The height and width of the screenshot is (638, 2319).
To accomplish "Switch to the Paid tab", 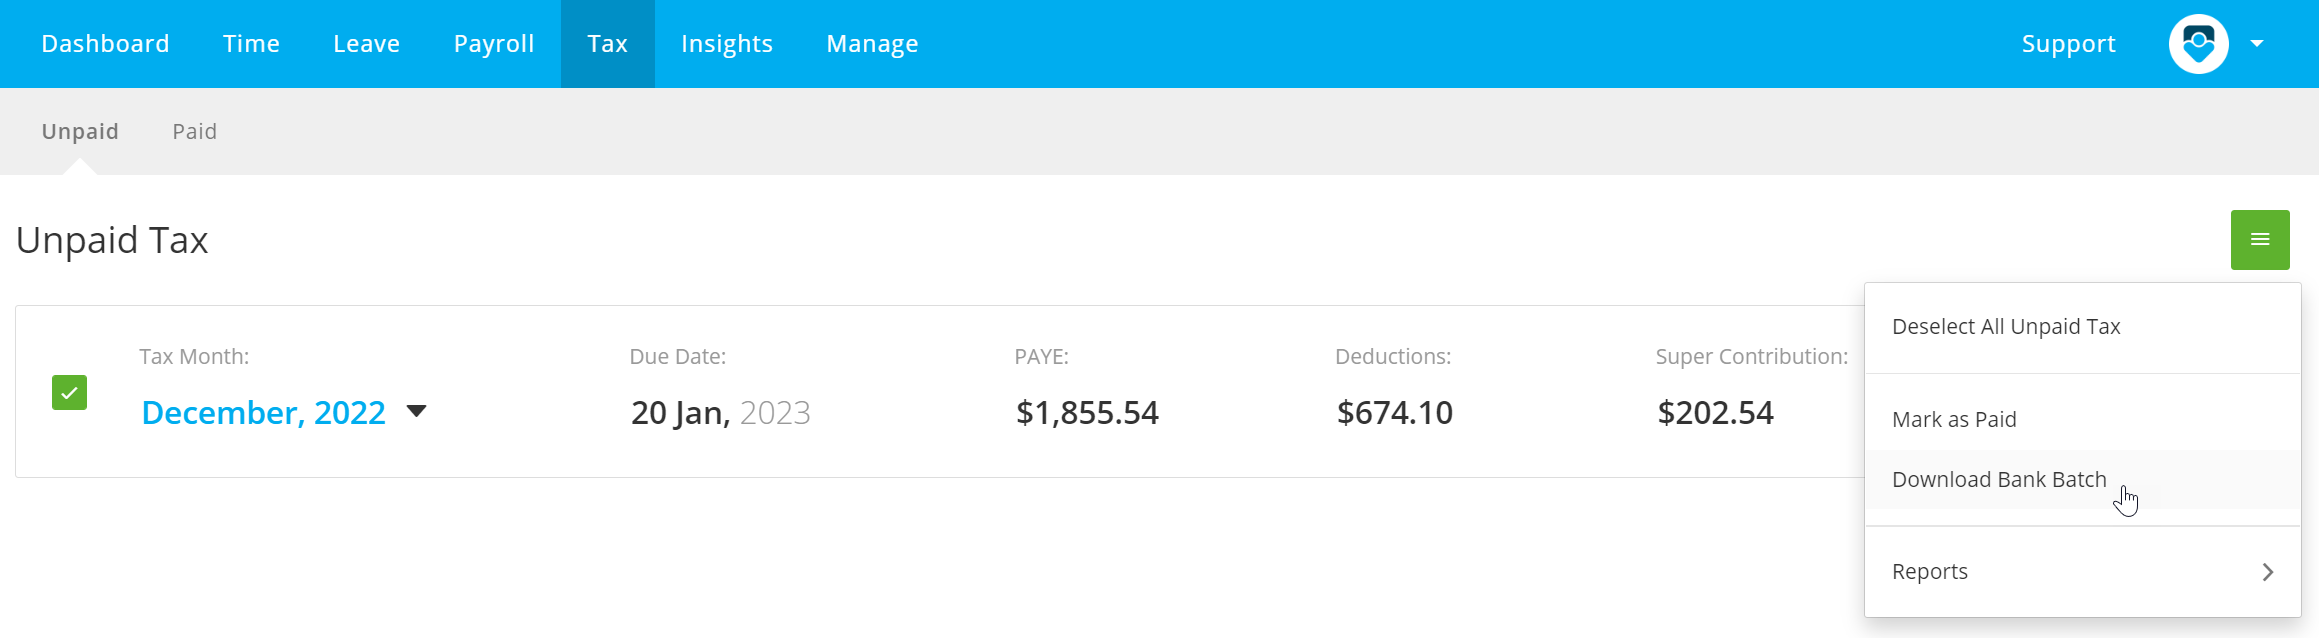I will [x=194, y=132].
